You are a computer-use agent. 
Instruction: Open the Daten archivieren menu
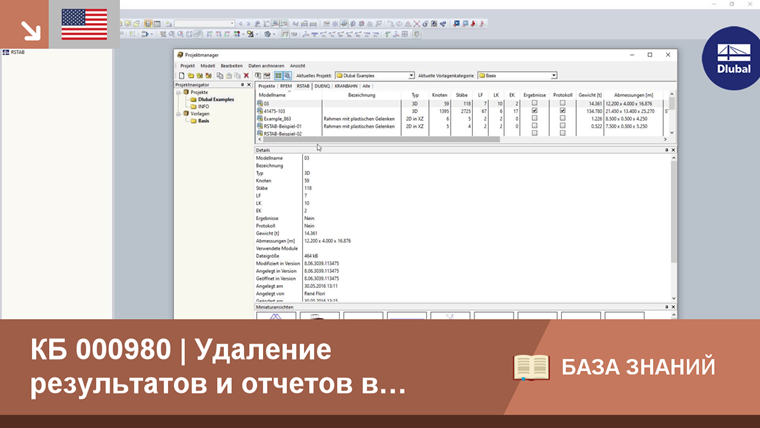pyautogui.click(x=266, y=66)
